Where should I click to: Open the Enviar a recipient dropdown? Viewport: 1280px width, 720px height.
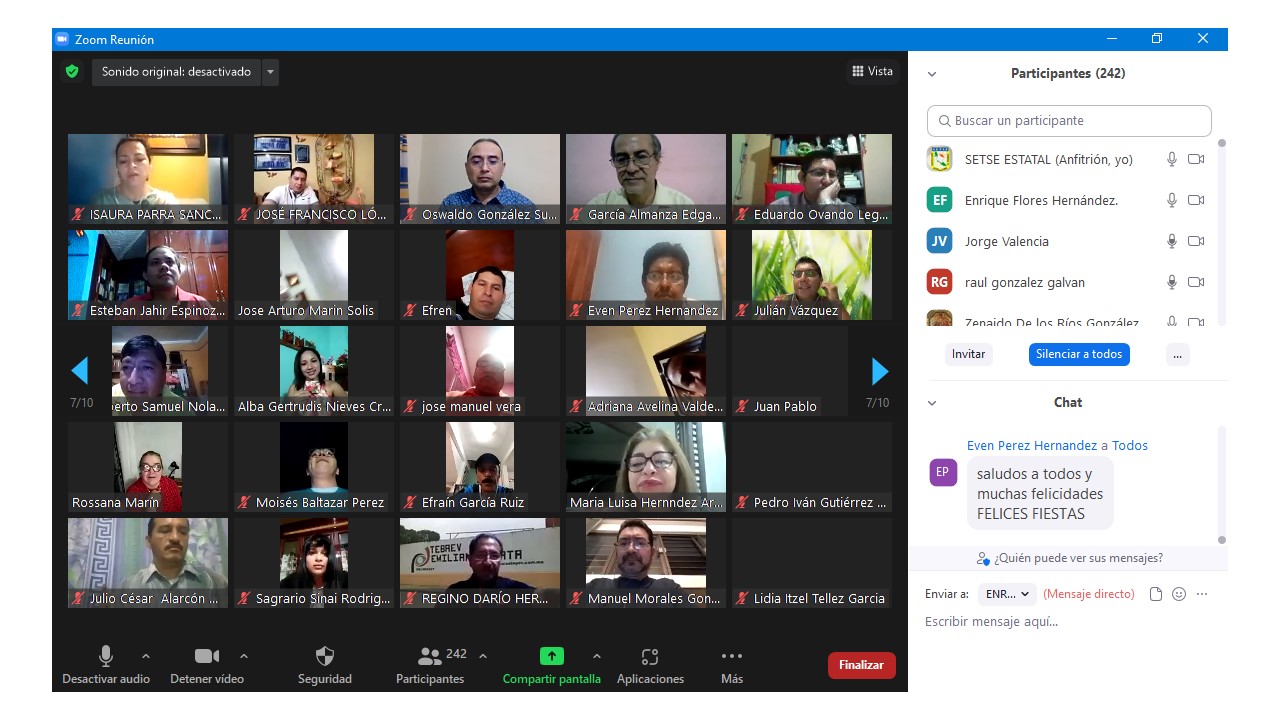coord(1007,594)
